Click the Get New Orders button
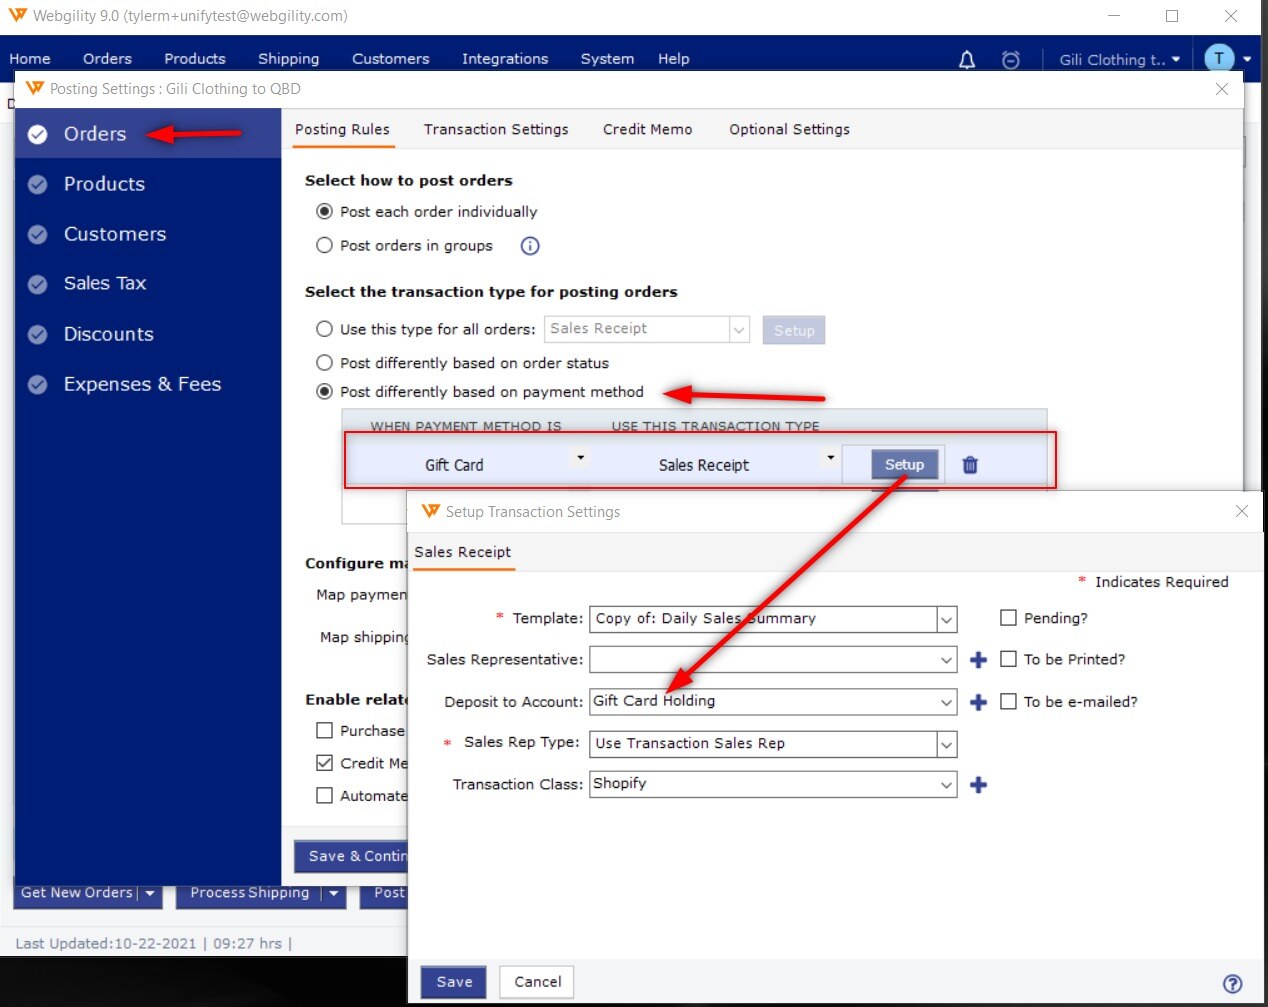 point(76,893)
